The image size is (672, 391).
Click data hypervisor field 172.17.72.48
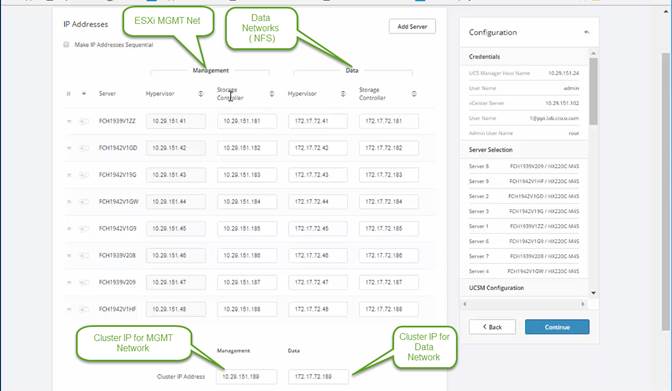point(318,309)
